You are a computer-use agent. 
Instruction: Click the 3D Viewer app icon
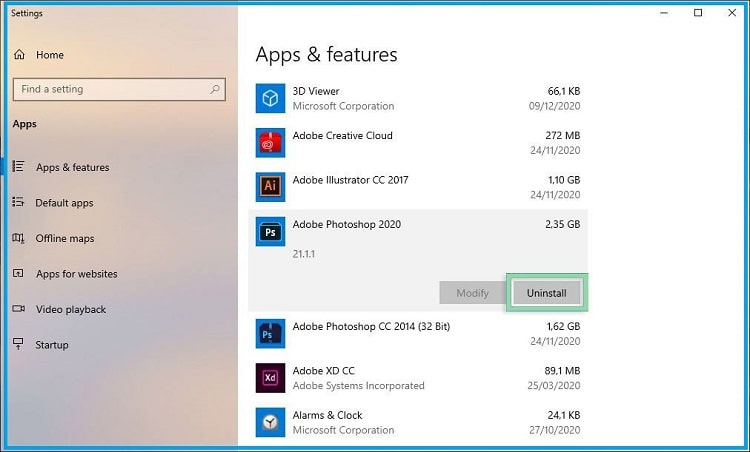pos(270,99)
